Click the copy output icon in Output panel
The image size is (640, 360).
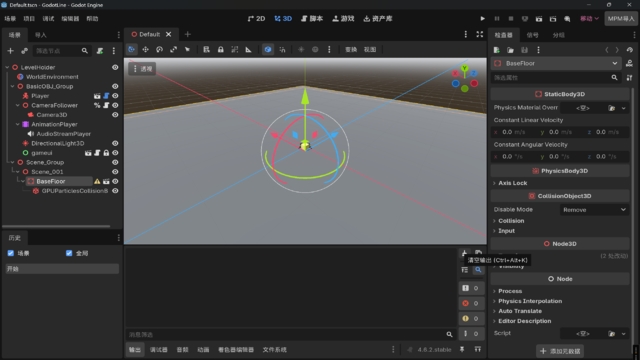pos(478,253)
